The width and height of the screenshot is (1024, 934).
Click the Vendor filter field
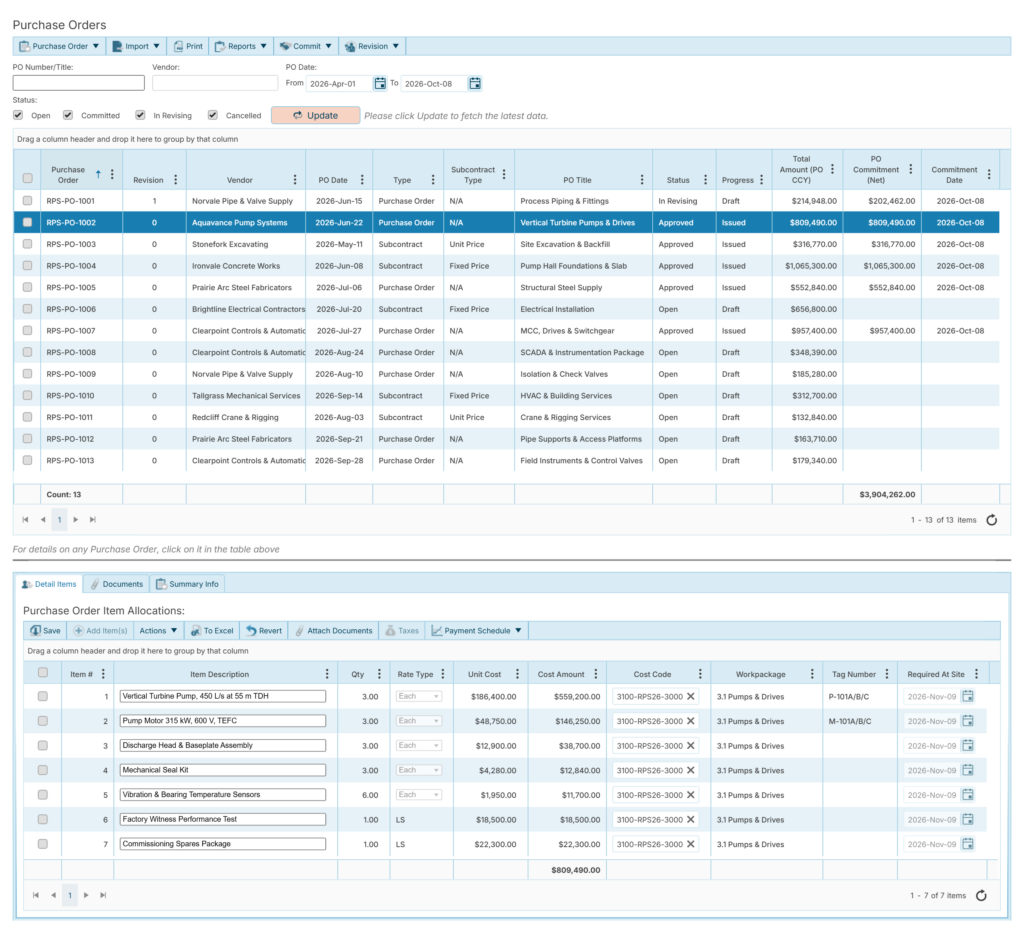(215, 83)
